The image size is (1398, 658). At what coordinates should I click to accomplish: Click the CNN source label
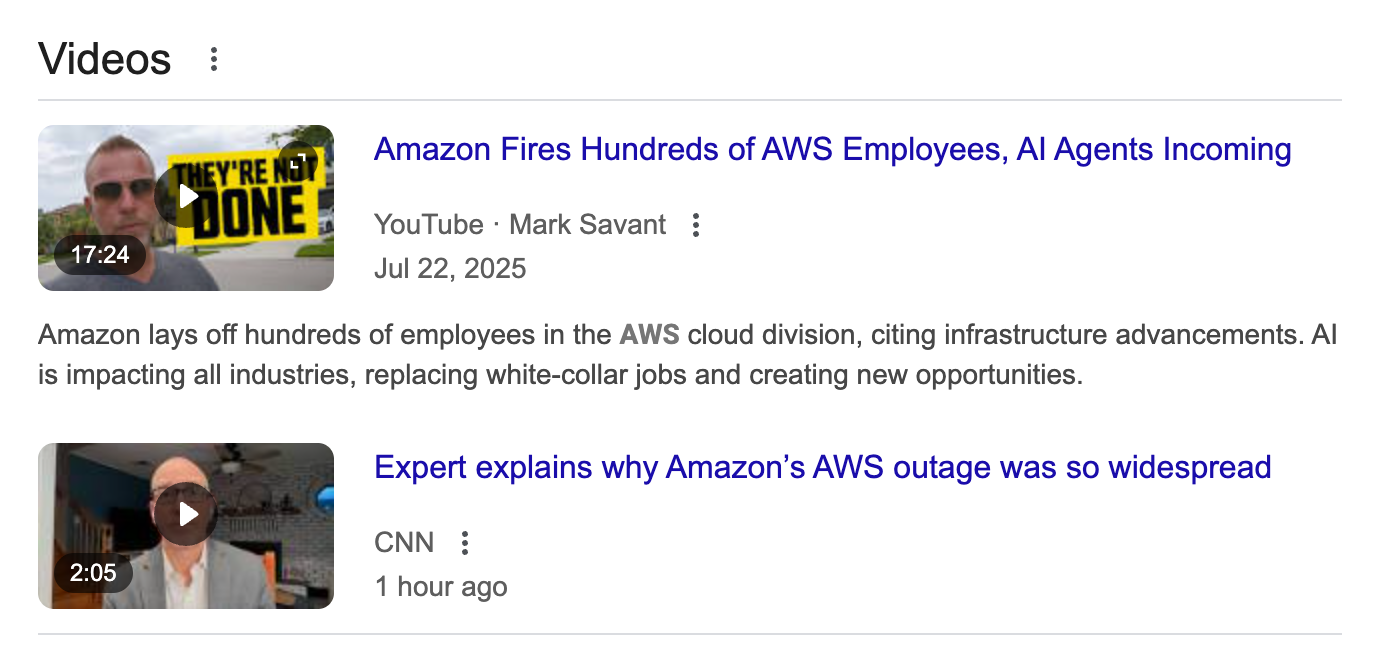[404, 543]
